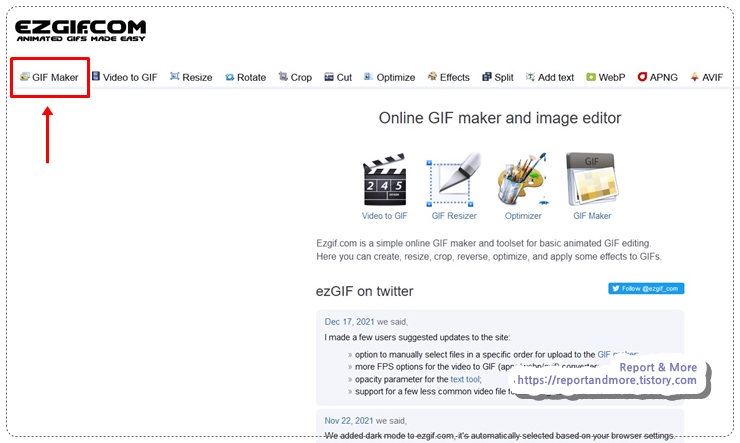Click the small icon beside Cut
The width and height of the screenshot is (740, 443).
click(329, 77)
